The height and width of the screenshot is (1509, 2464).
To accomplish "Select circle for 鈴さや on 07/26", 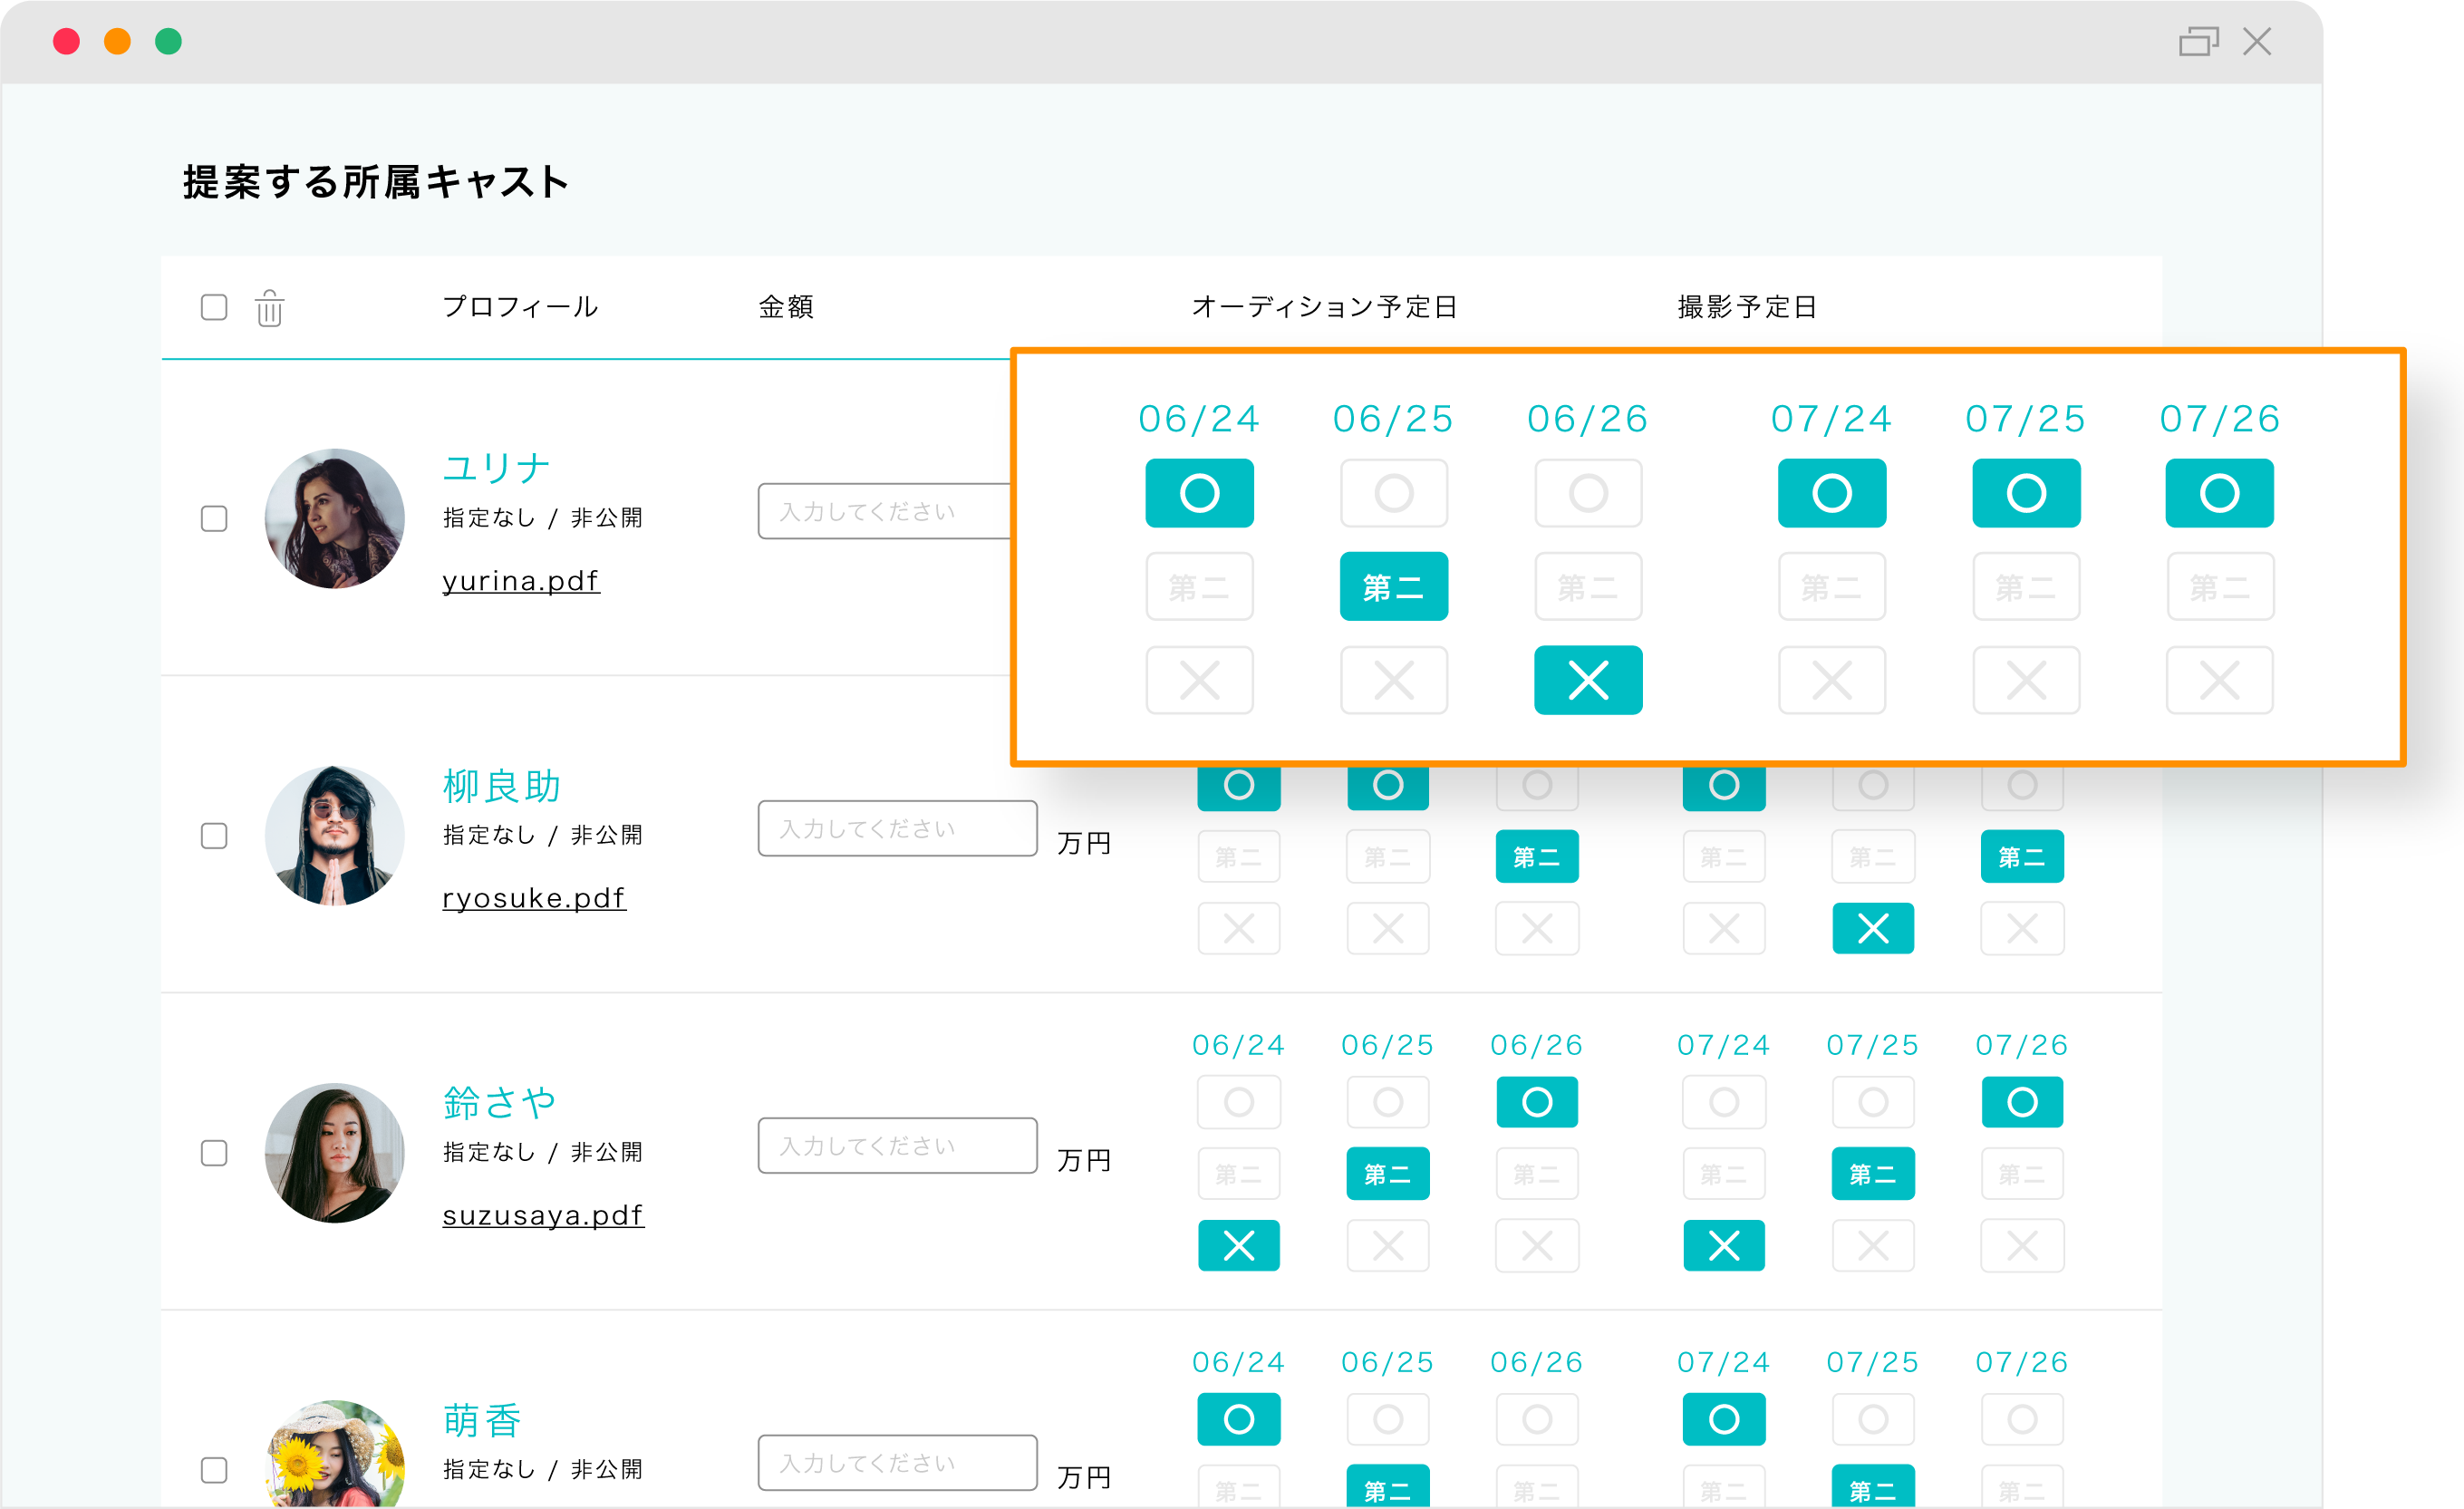I will pyautogui.click(x=2022, y=1102).
